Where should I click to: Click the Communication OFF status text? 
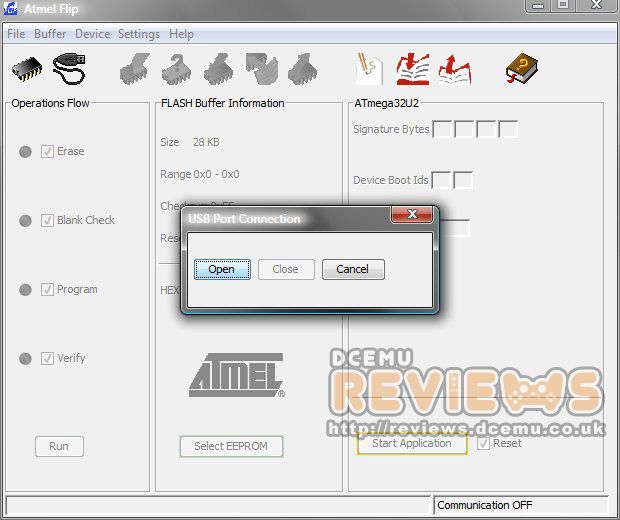point(485,505)
